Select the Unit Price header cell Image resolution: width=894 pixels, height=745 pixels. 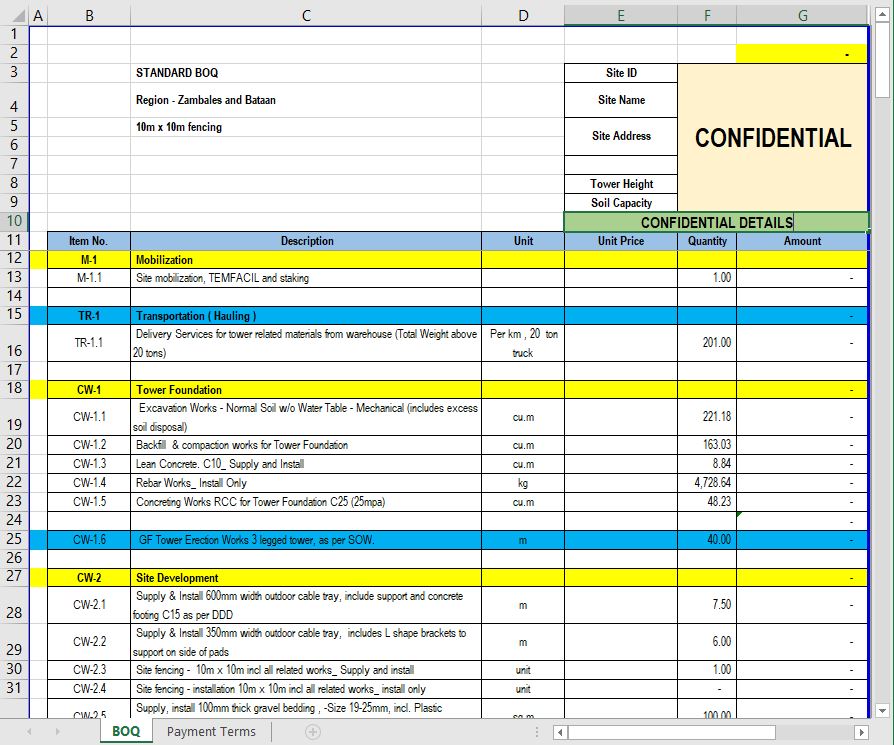[x=621, y=241]
